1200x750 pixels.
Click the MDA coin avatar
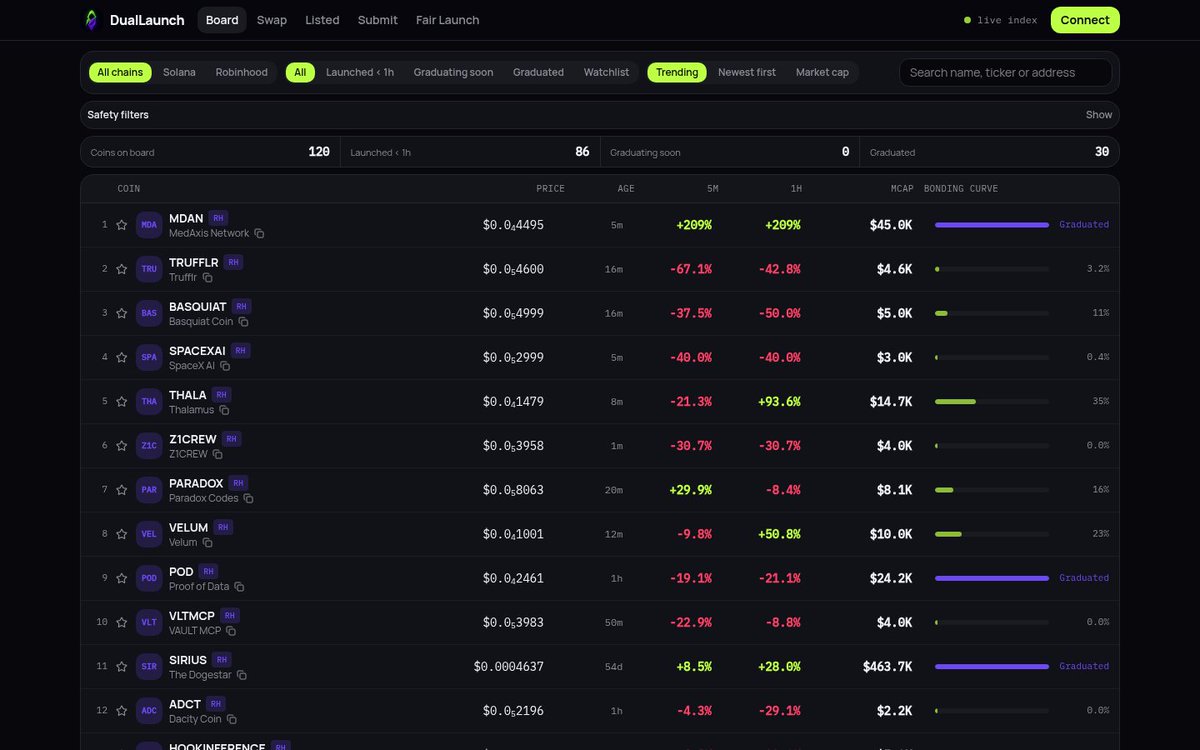pos(149,225)
